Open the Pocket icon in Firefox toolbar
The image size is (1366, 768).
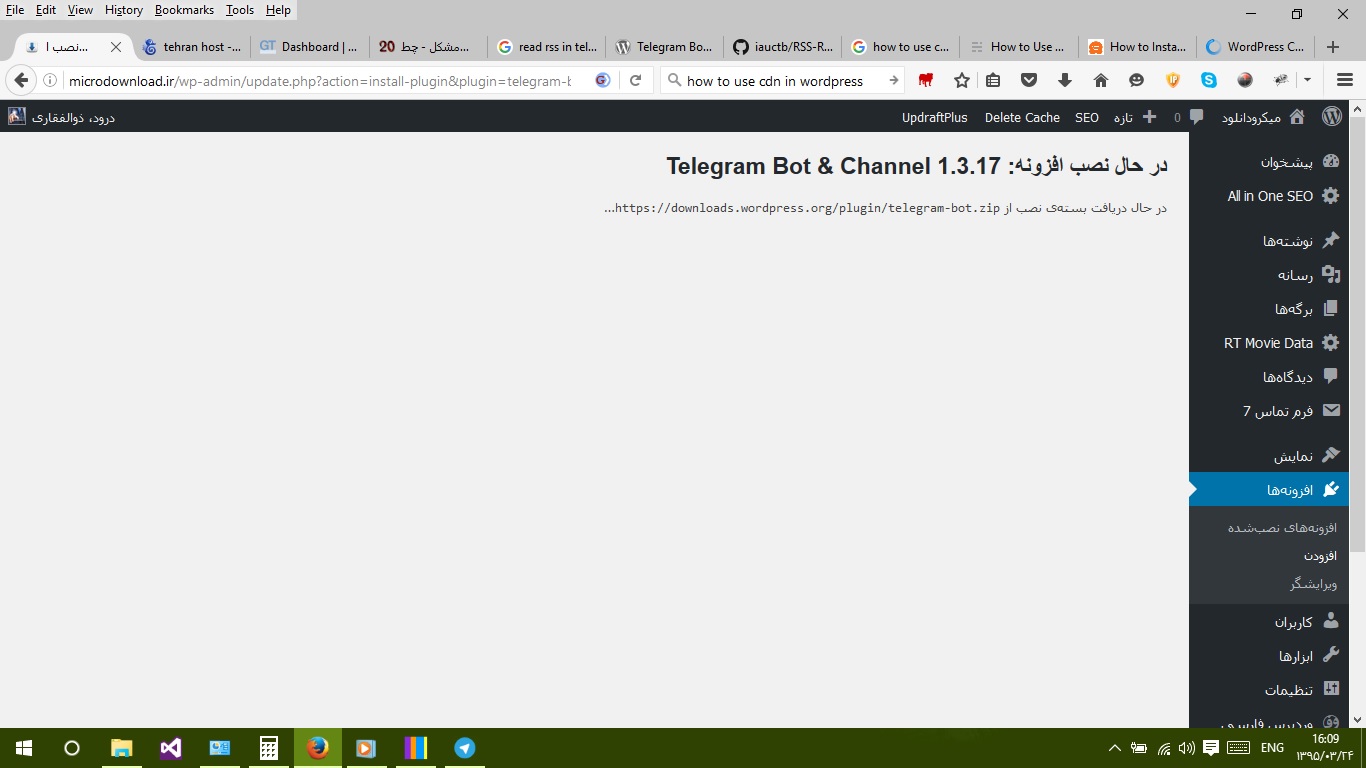1029,80
